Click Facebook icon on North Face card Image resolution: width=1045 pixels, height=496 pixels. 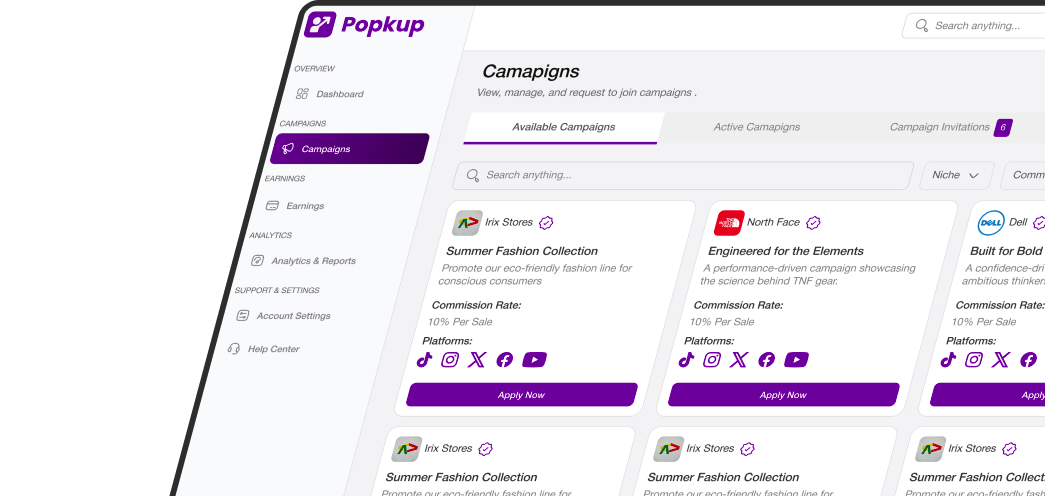click(x=766, y=360)
